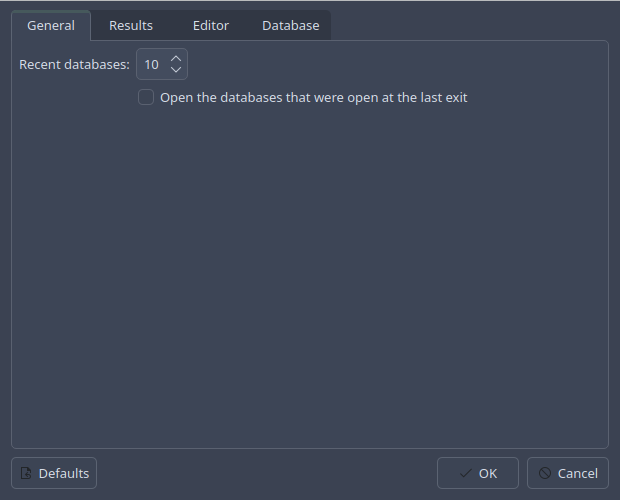
Task: Cancel the preferences dialog
Action: point(568,473)
